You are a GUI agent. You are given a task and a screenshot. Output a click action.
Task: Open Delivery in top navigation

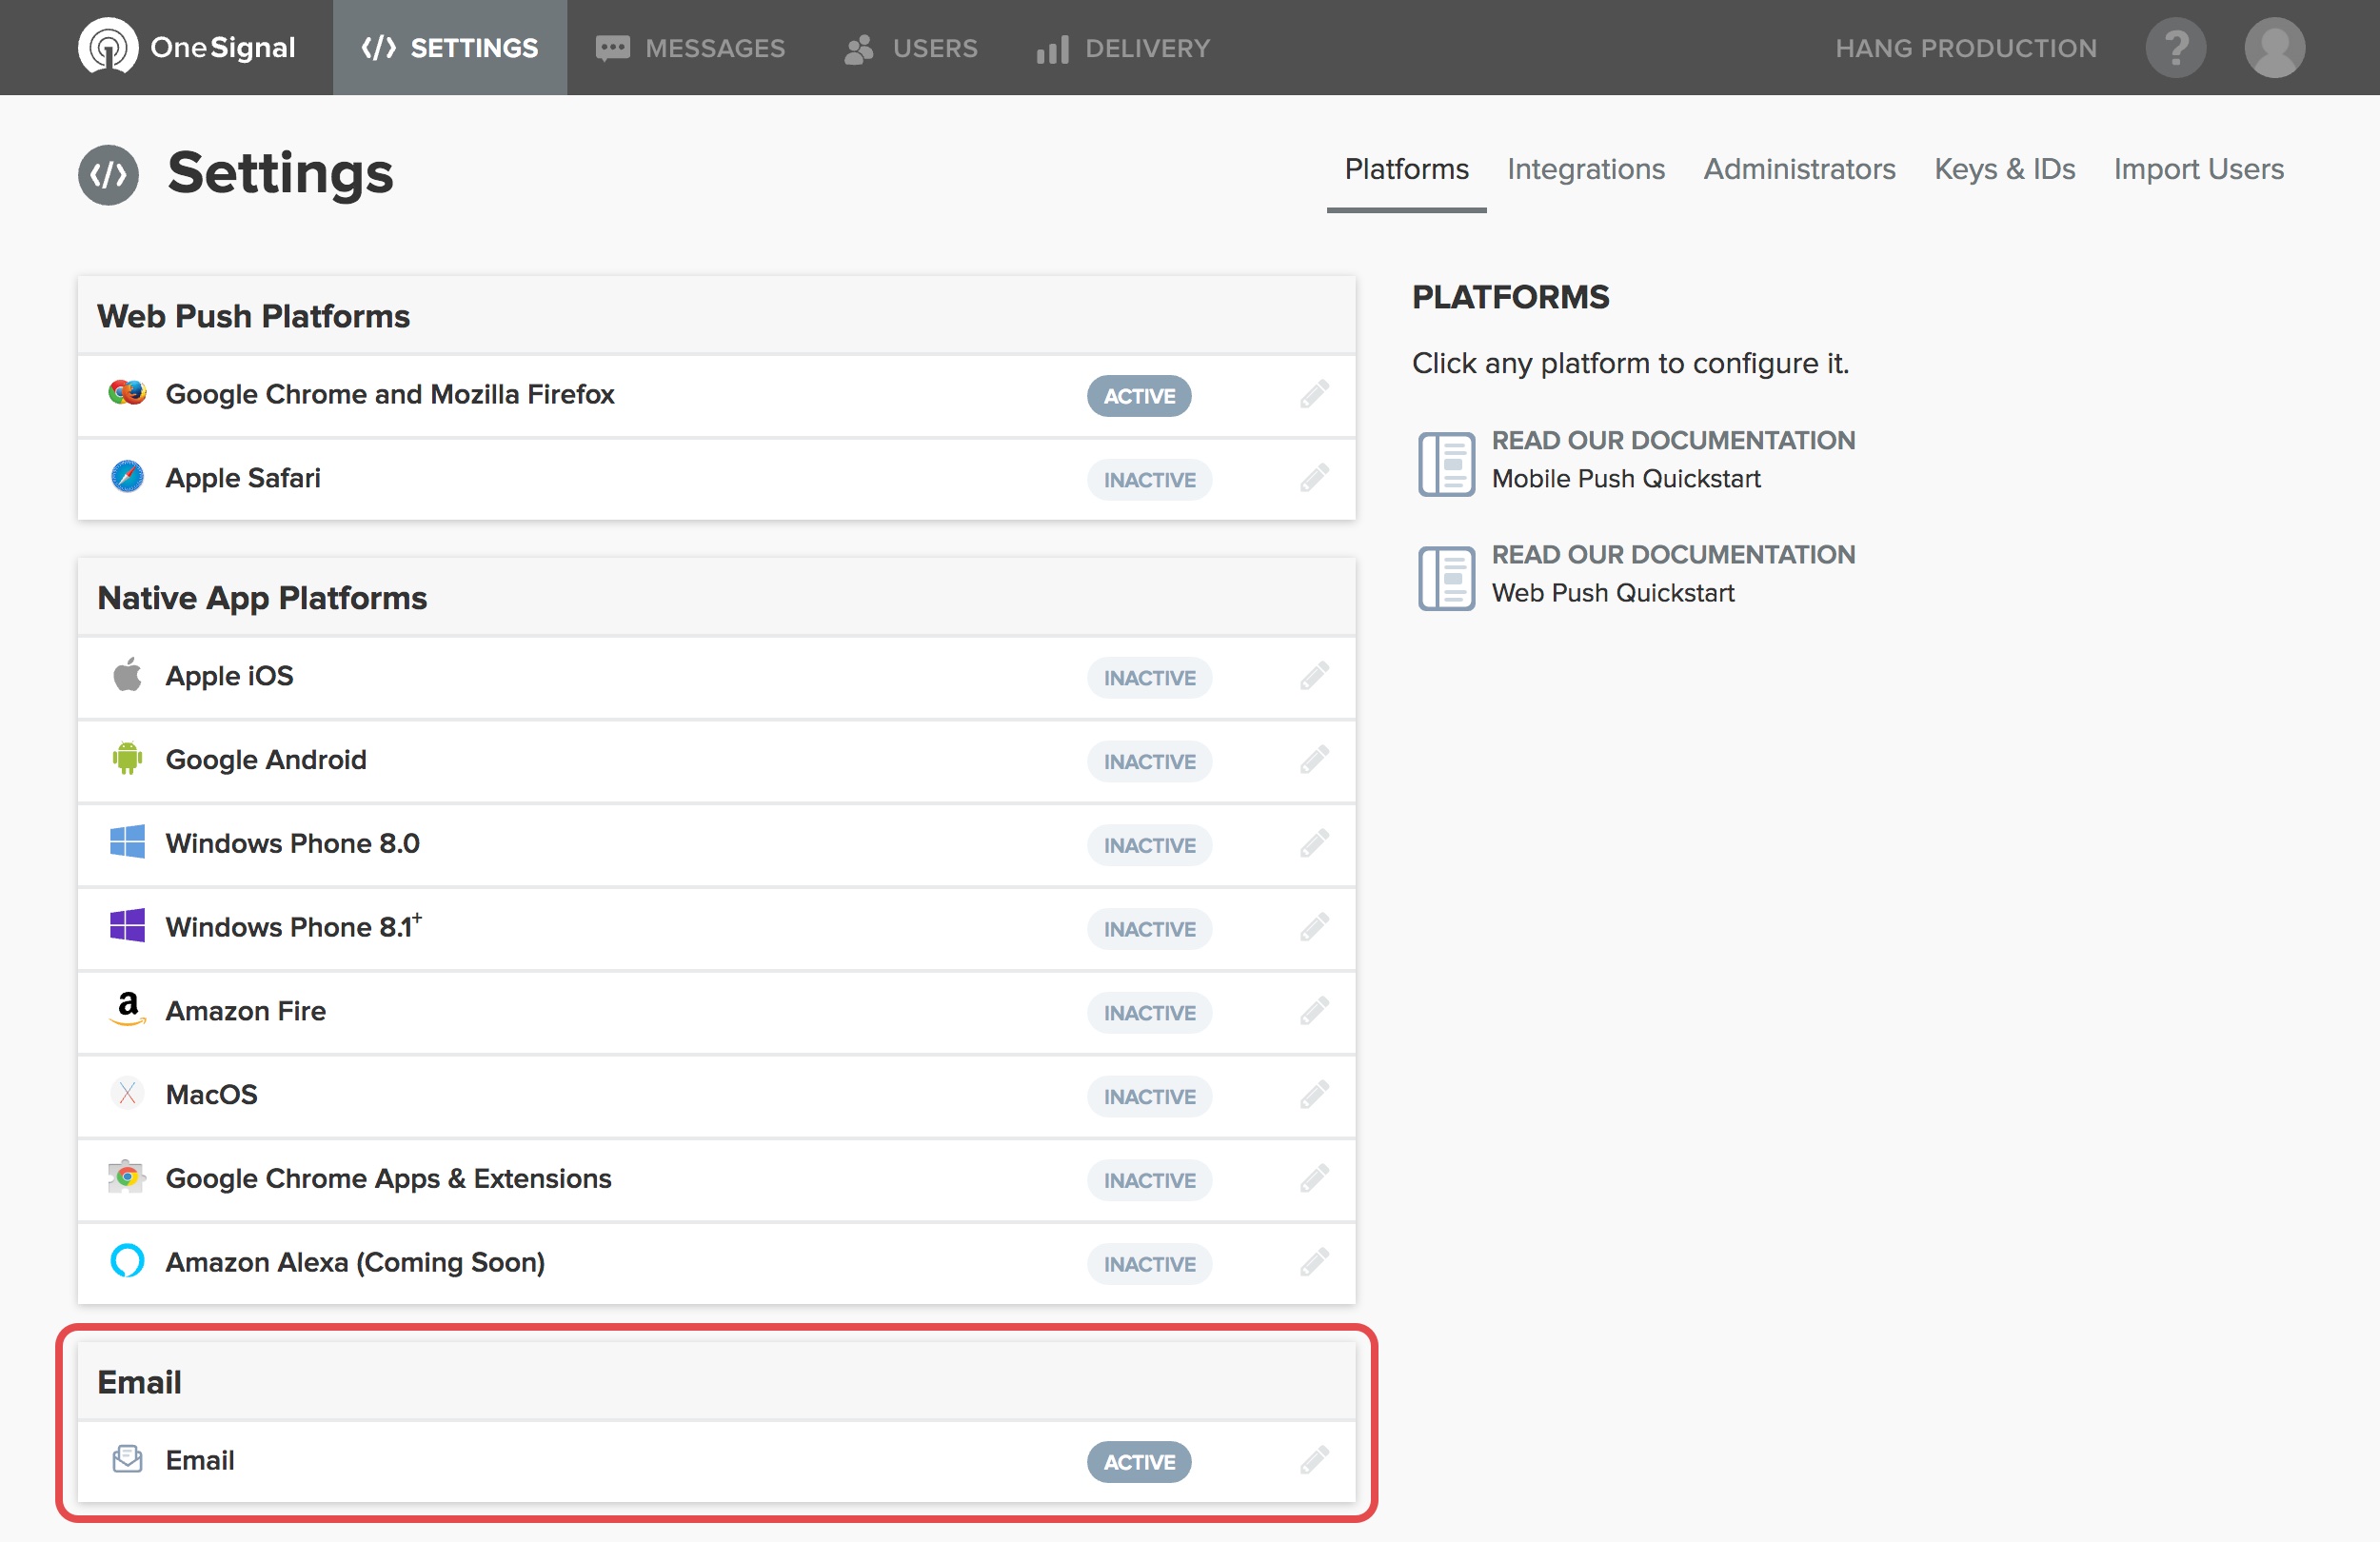[x=1123, y=47]
